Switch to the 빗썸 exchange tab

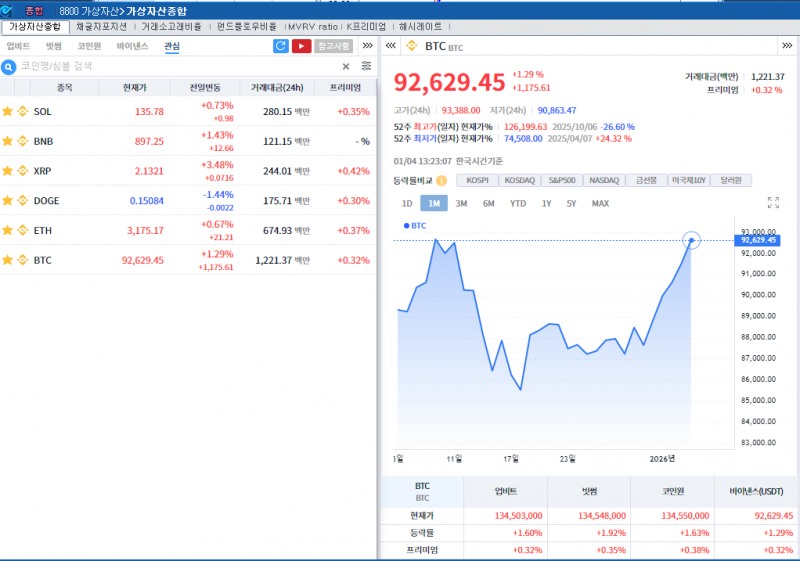coord(54,46)
